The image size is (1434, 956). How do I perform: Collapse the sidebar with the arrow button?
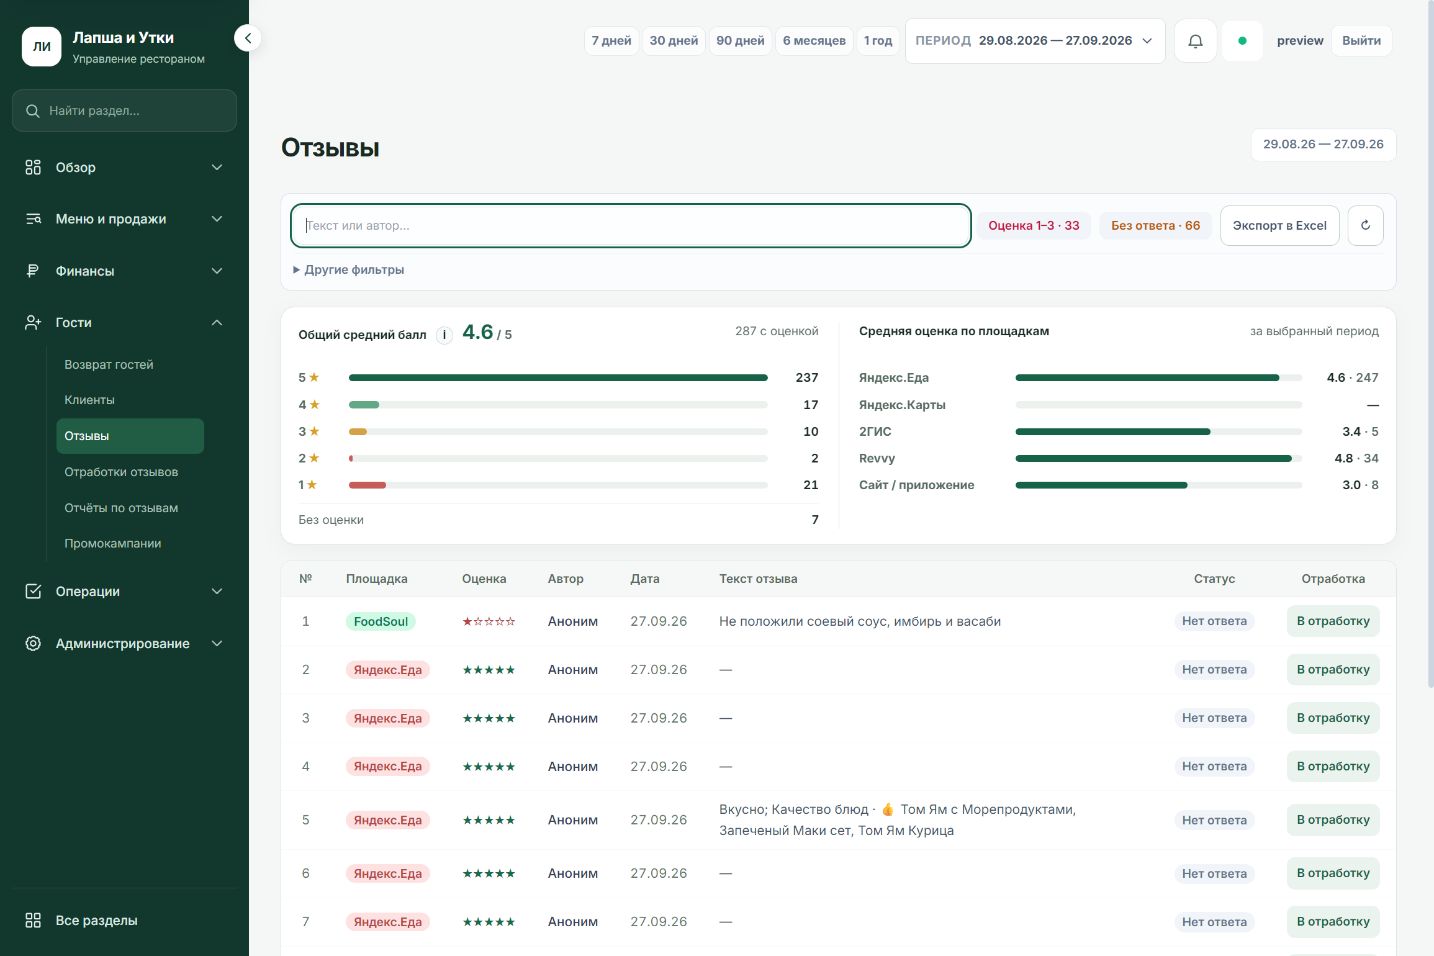pyautogui.click(x=247, y=38)
